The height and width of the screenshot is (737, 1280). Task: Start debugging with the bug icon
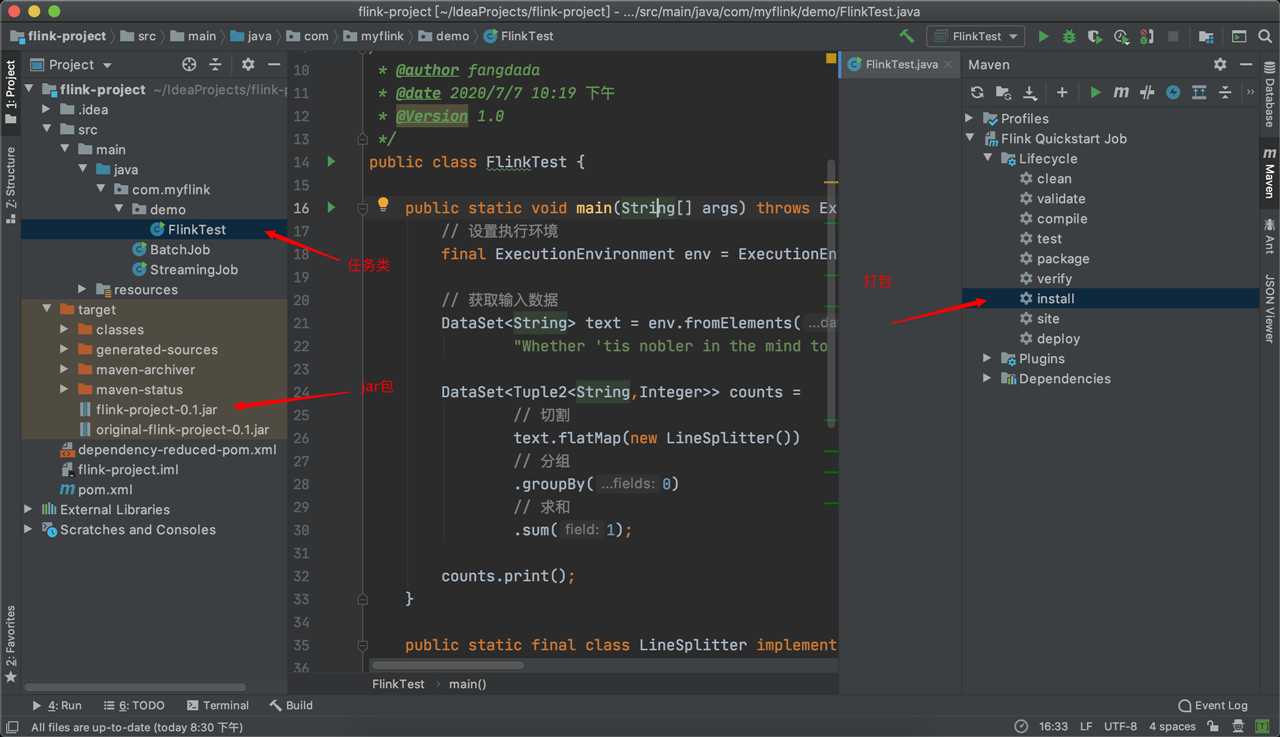(1069, 36)
